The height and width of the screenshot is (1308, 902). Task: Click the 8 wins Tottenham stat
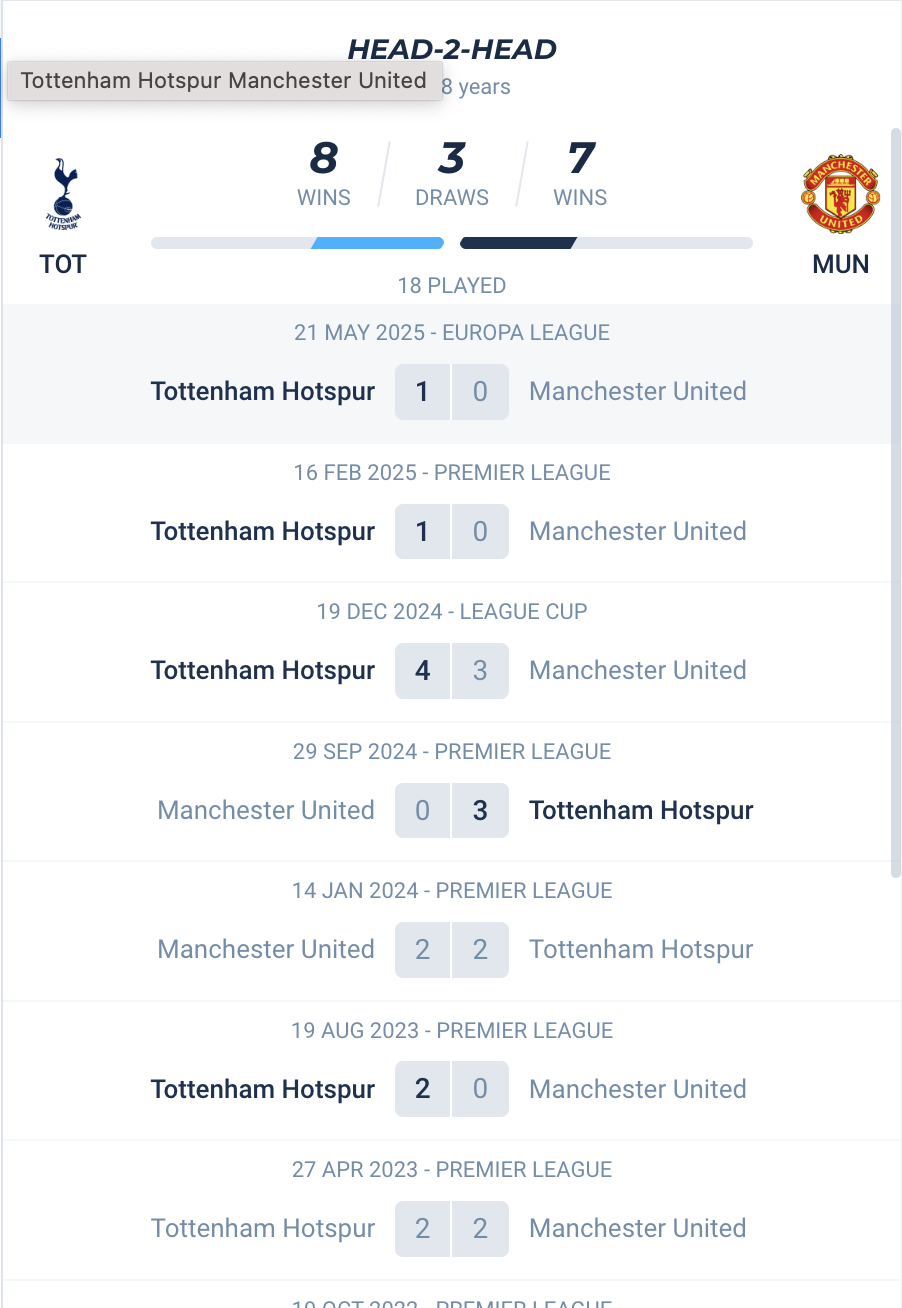(324, 174)
